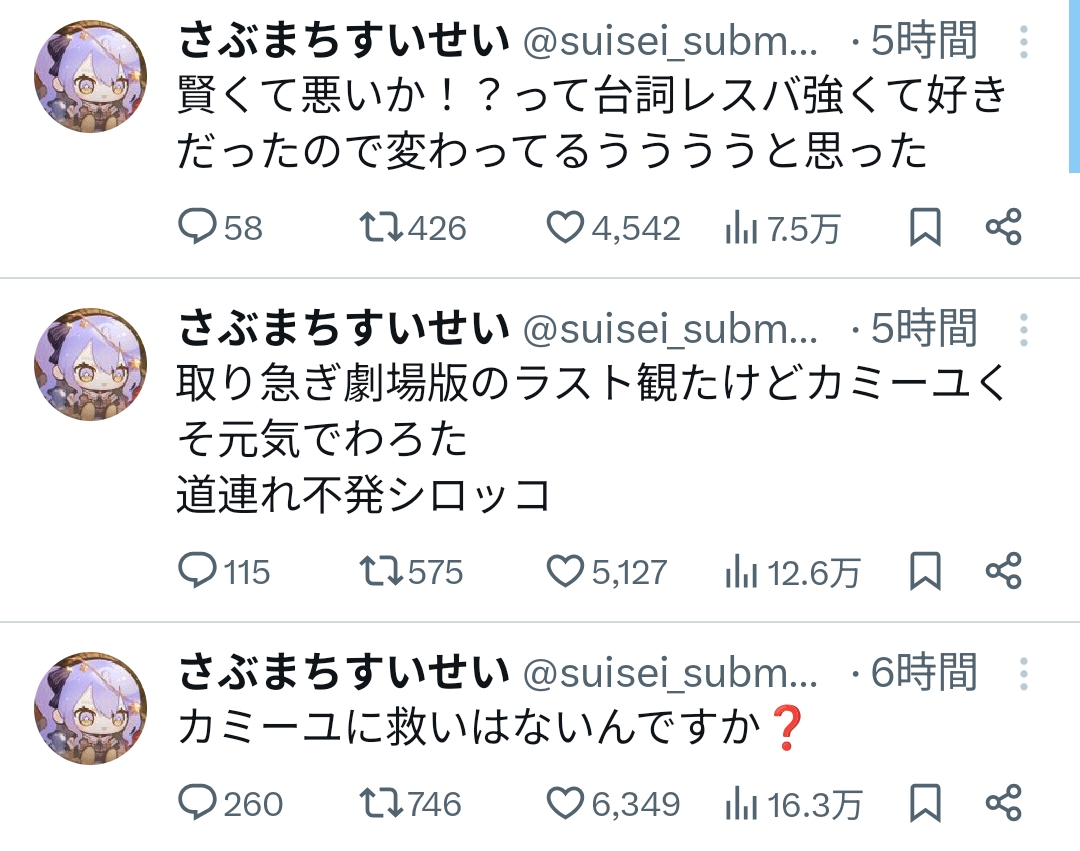Like the tweet with 6,349 likes
This screenshot has width=1080, height=851.
(x=565, y=803)
